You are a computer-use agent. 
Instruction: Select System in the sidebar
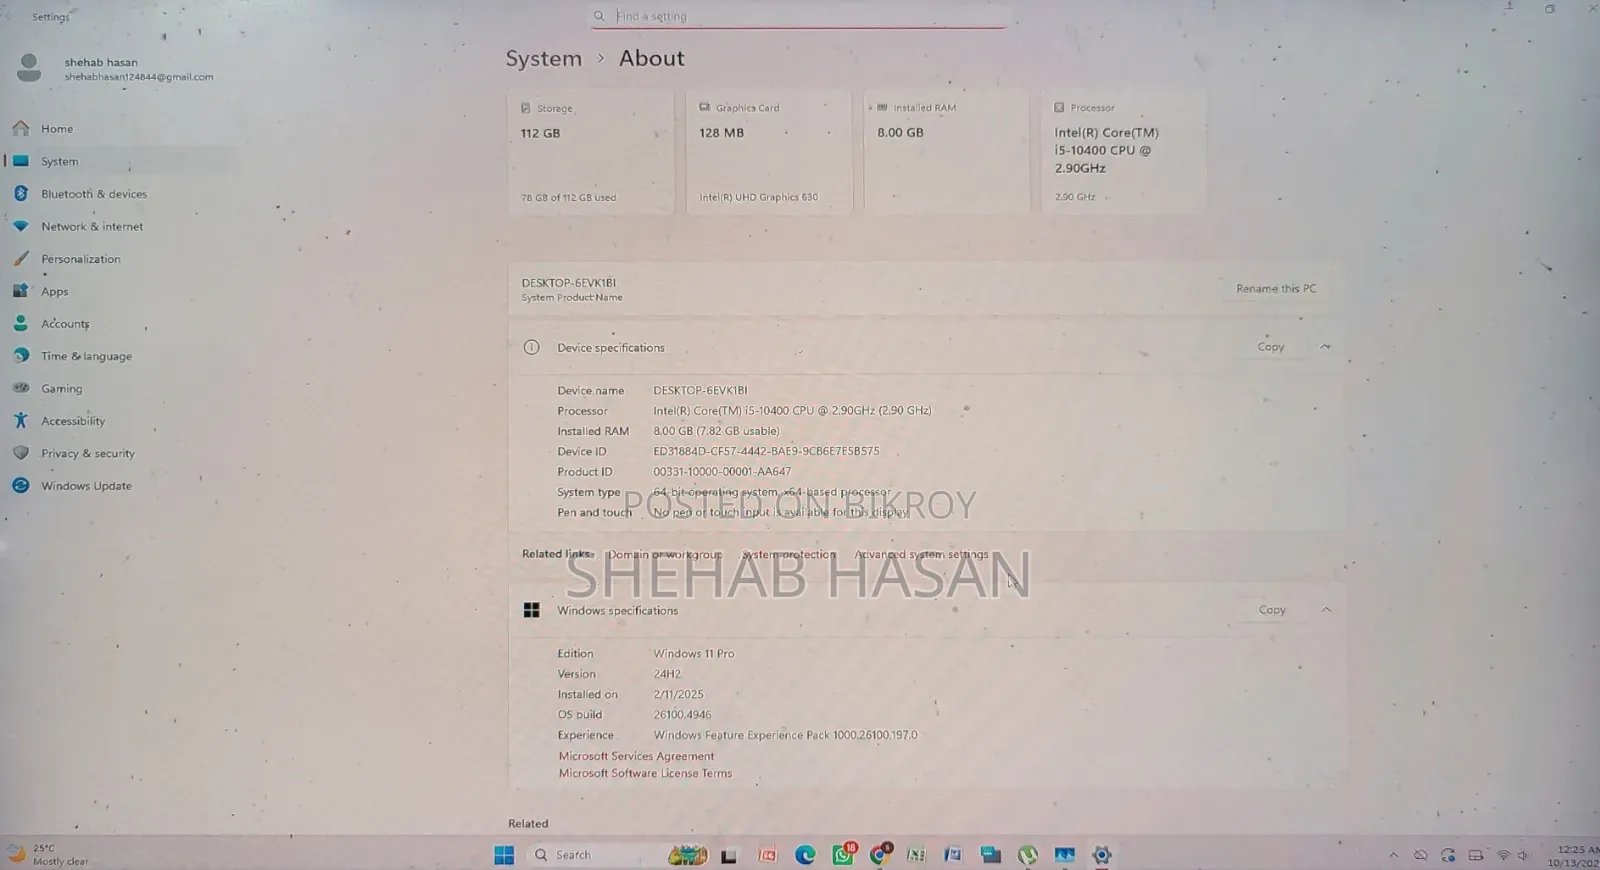120,161
